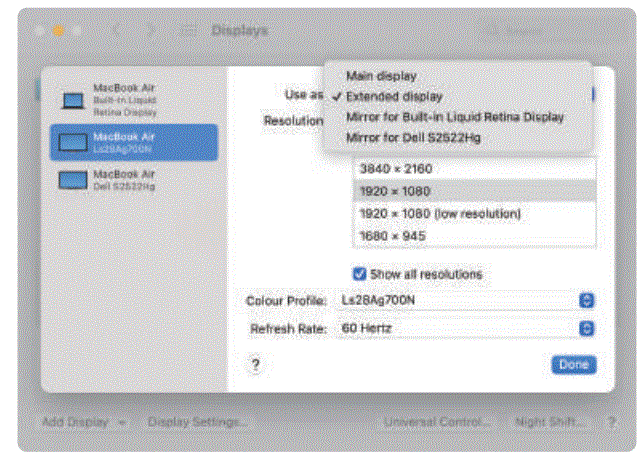
Task: Open Universal Control in Displays window
Action: 436,422
